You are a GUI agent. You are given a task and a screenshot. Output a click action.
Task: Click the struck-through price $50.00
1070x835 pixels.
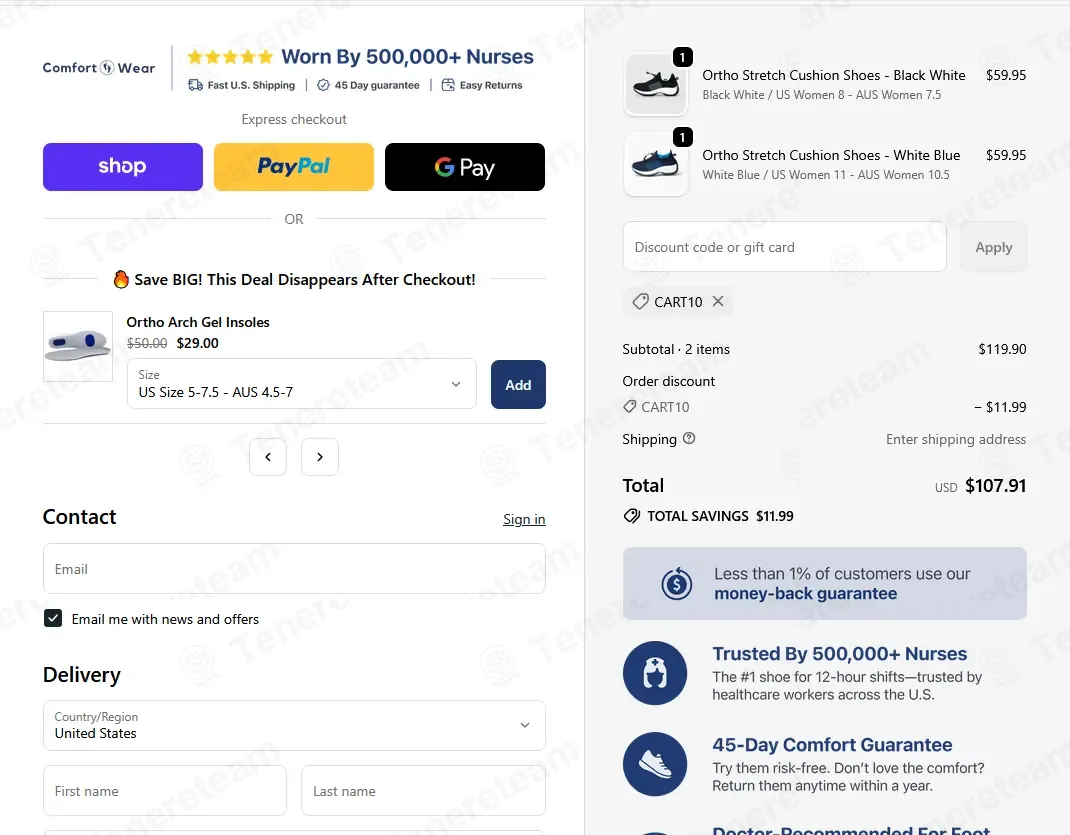[x=147, y=343]
